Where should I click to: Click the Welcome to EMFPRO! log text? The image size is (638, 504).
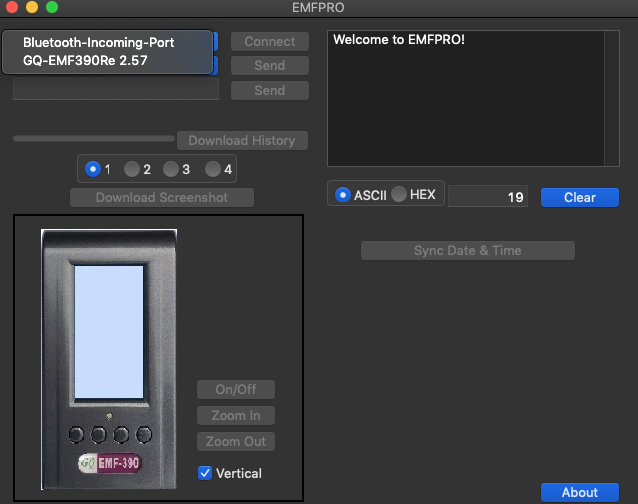399,39
